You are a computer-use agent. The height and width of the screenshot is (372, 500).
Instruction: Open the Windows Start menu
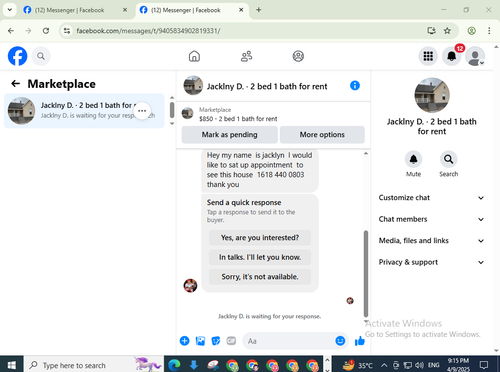[x=11, y=365]
